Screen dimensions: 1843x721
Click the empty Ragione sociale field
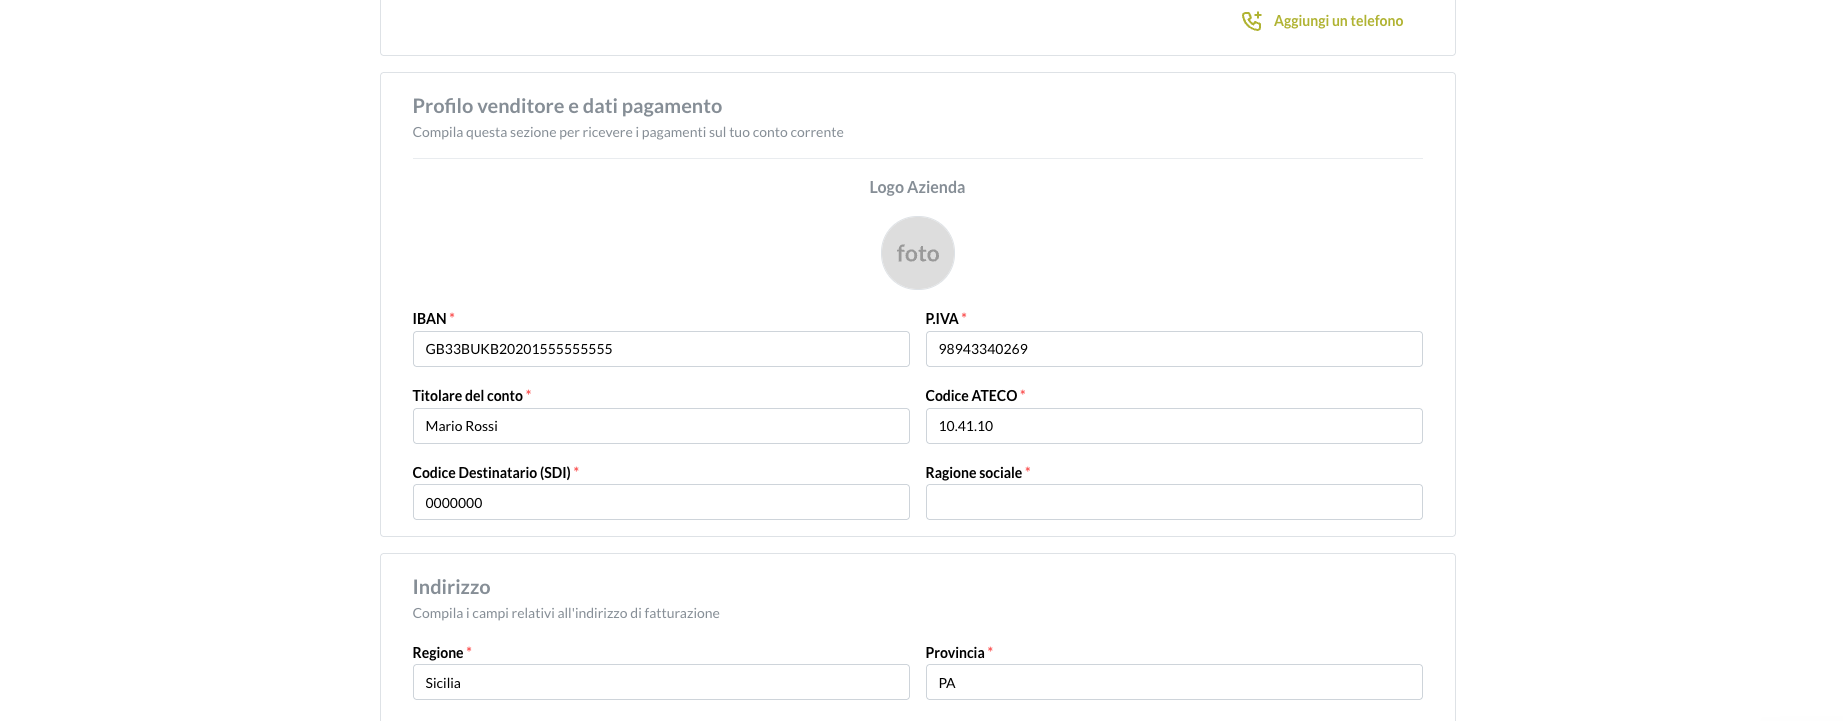tap(1173, 502)
